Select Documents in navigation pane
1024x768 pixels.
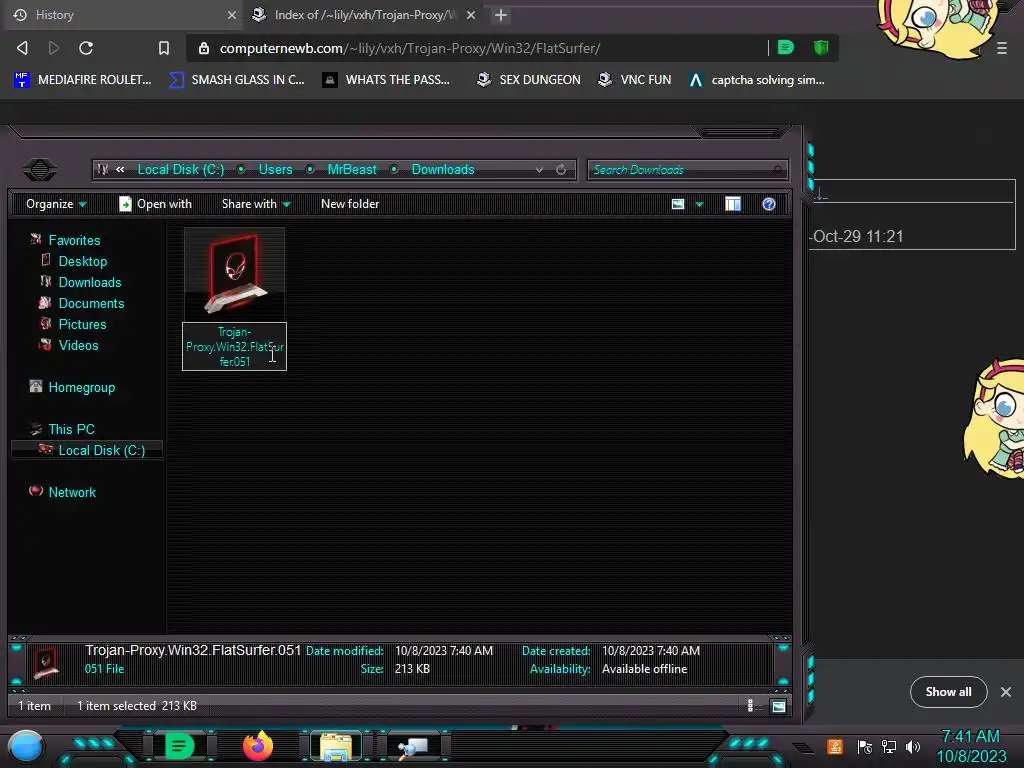coord(91,303)
